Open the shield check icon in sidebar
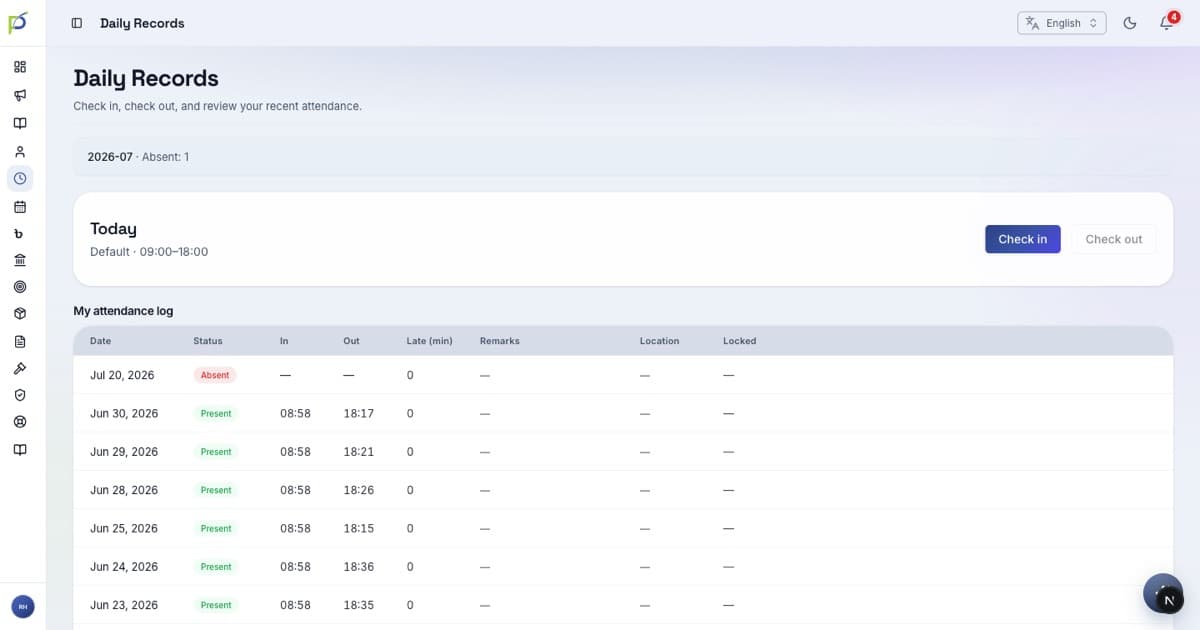Image resolution: width=1200 pixels, height=630 pixels. point(20,395)
